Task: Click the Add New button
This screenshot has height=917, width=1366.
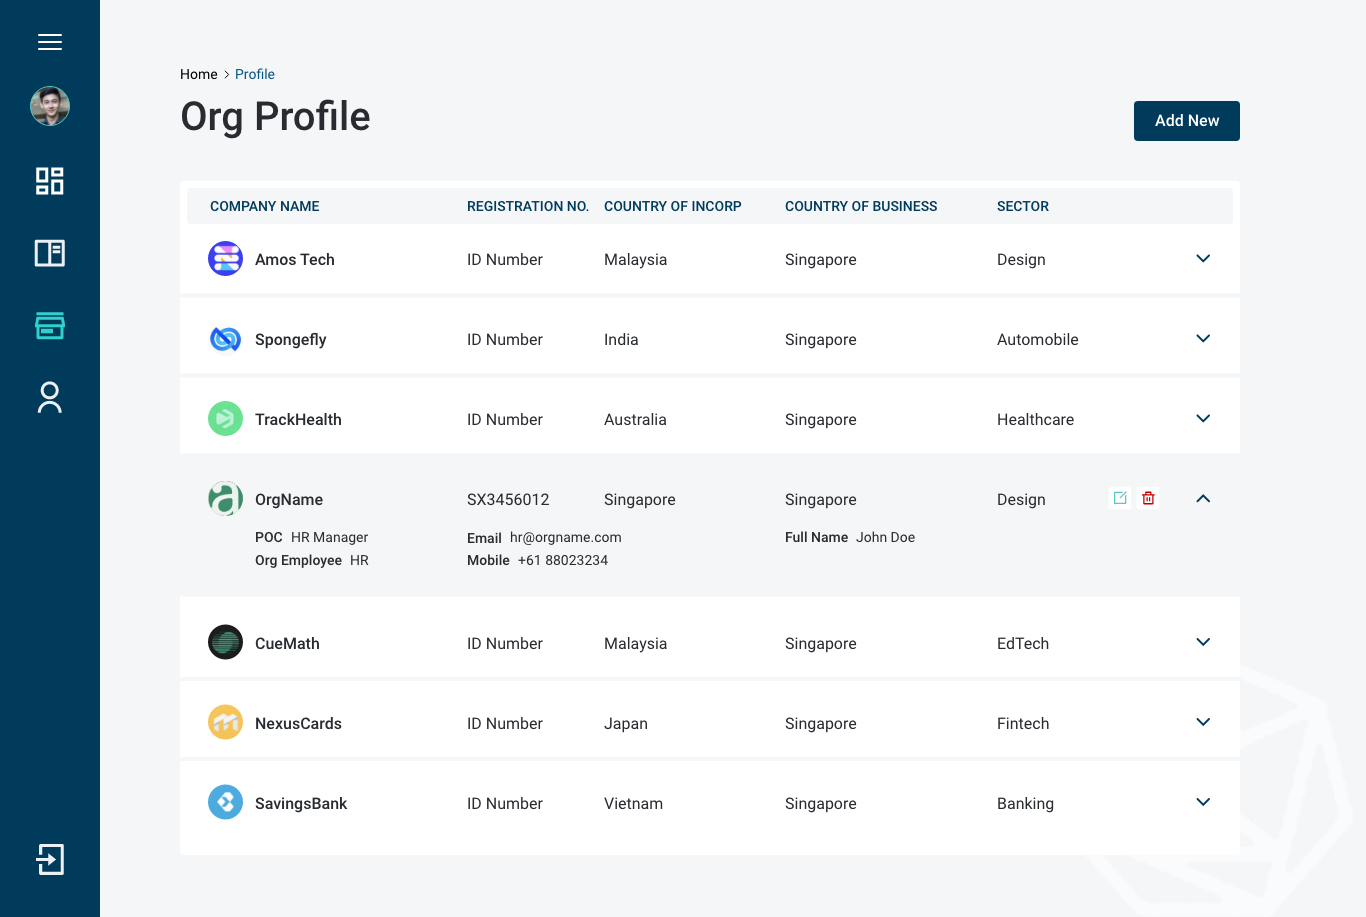Action: (x=1186, y=121)
